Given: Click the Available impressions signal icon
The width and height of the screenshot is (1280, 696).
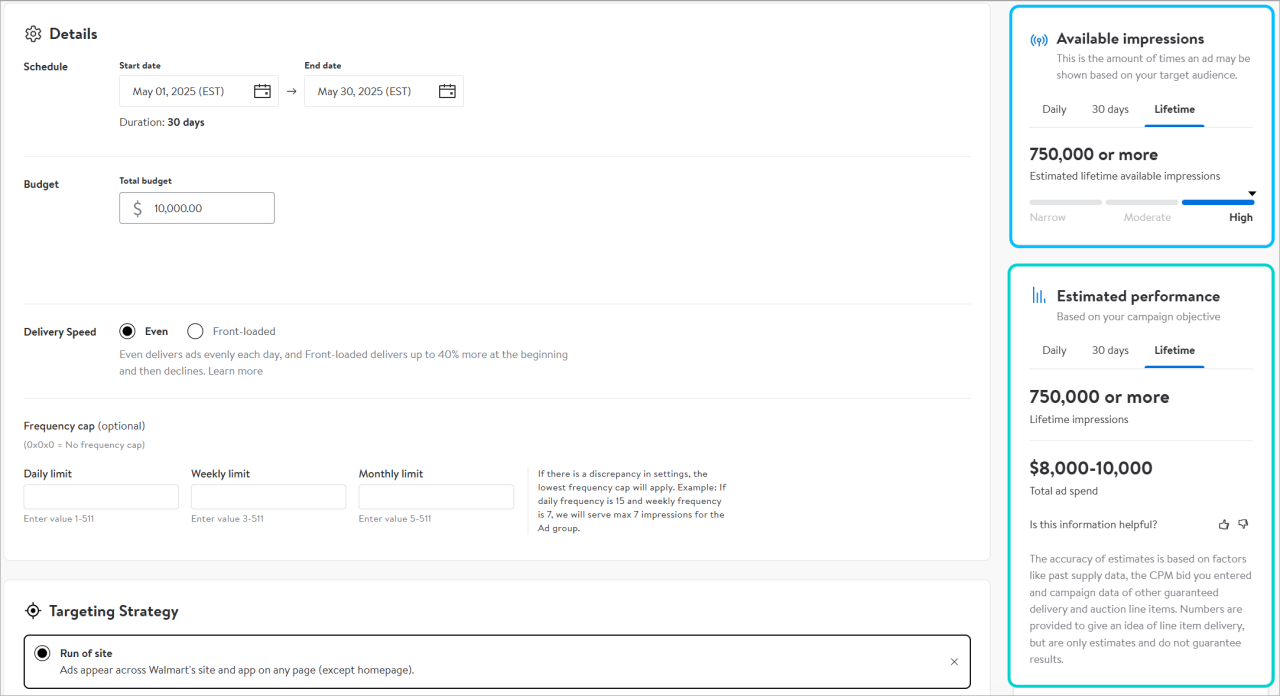Looking at the screenshot, I should [1038, 38].
